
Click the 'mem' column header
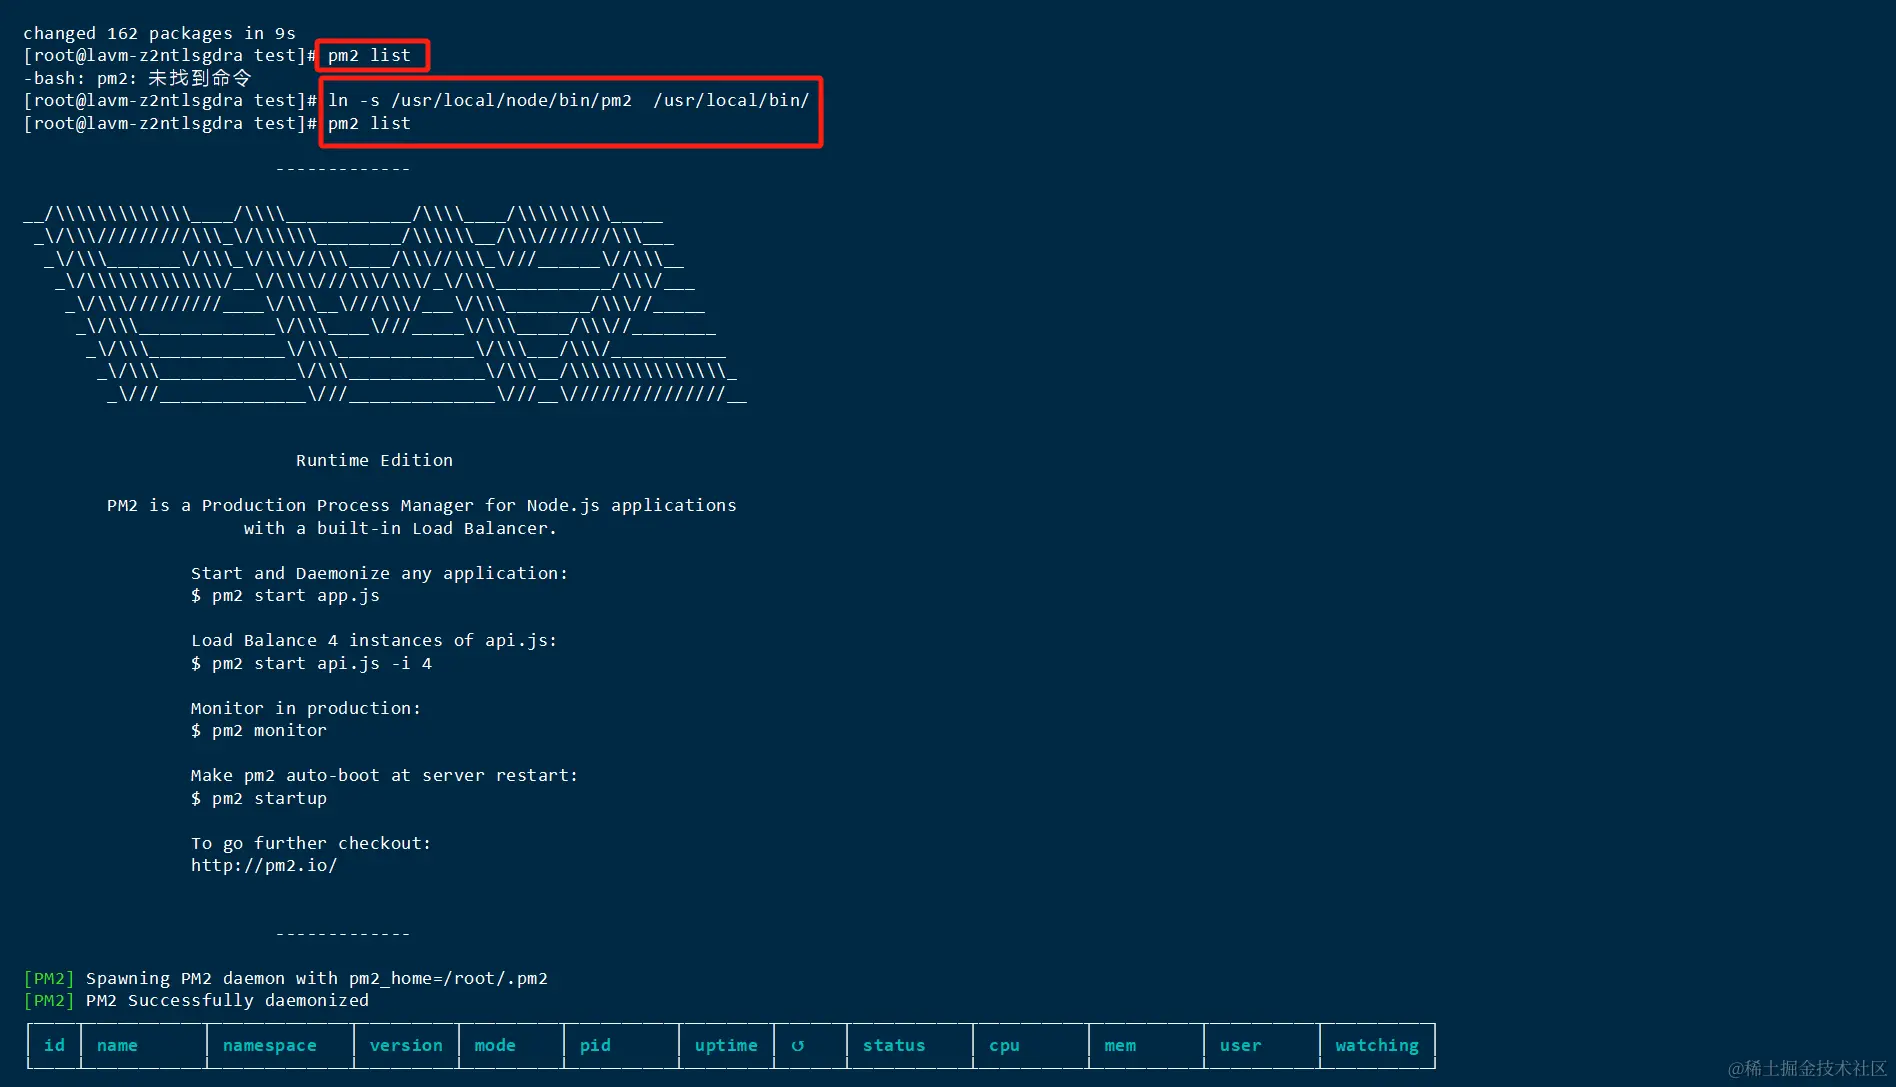[1120, 1045]
